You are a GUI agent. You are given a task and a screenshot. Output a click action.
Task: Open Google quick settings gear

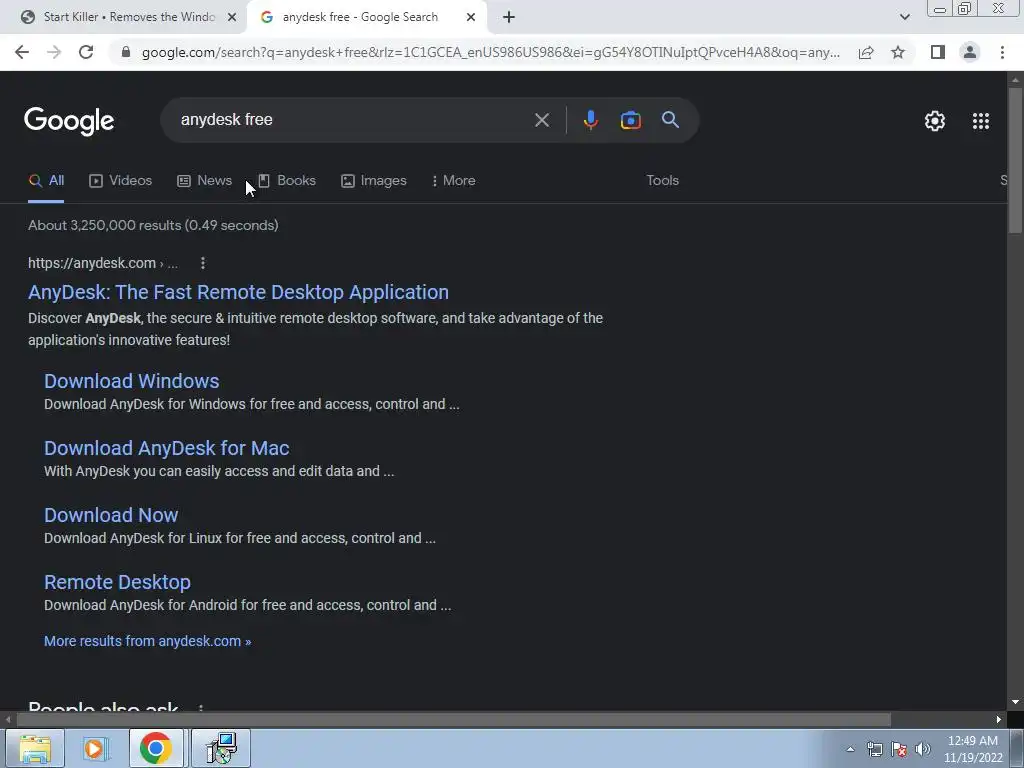[935, 121]
